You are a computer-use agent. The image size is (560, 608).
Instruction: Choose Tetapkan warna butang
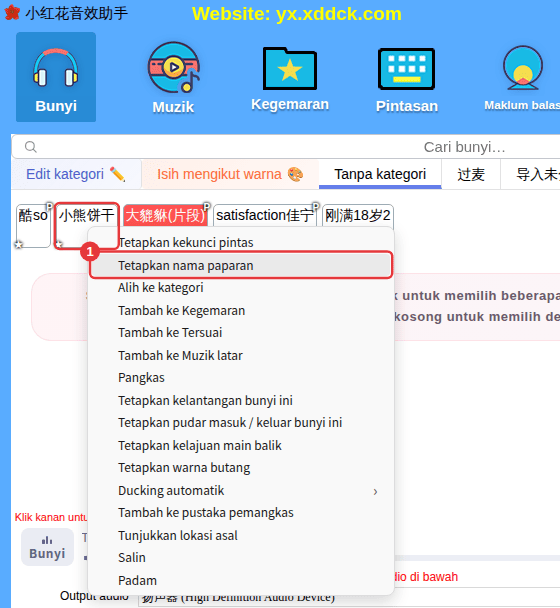[x=241, y=468]
